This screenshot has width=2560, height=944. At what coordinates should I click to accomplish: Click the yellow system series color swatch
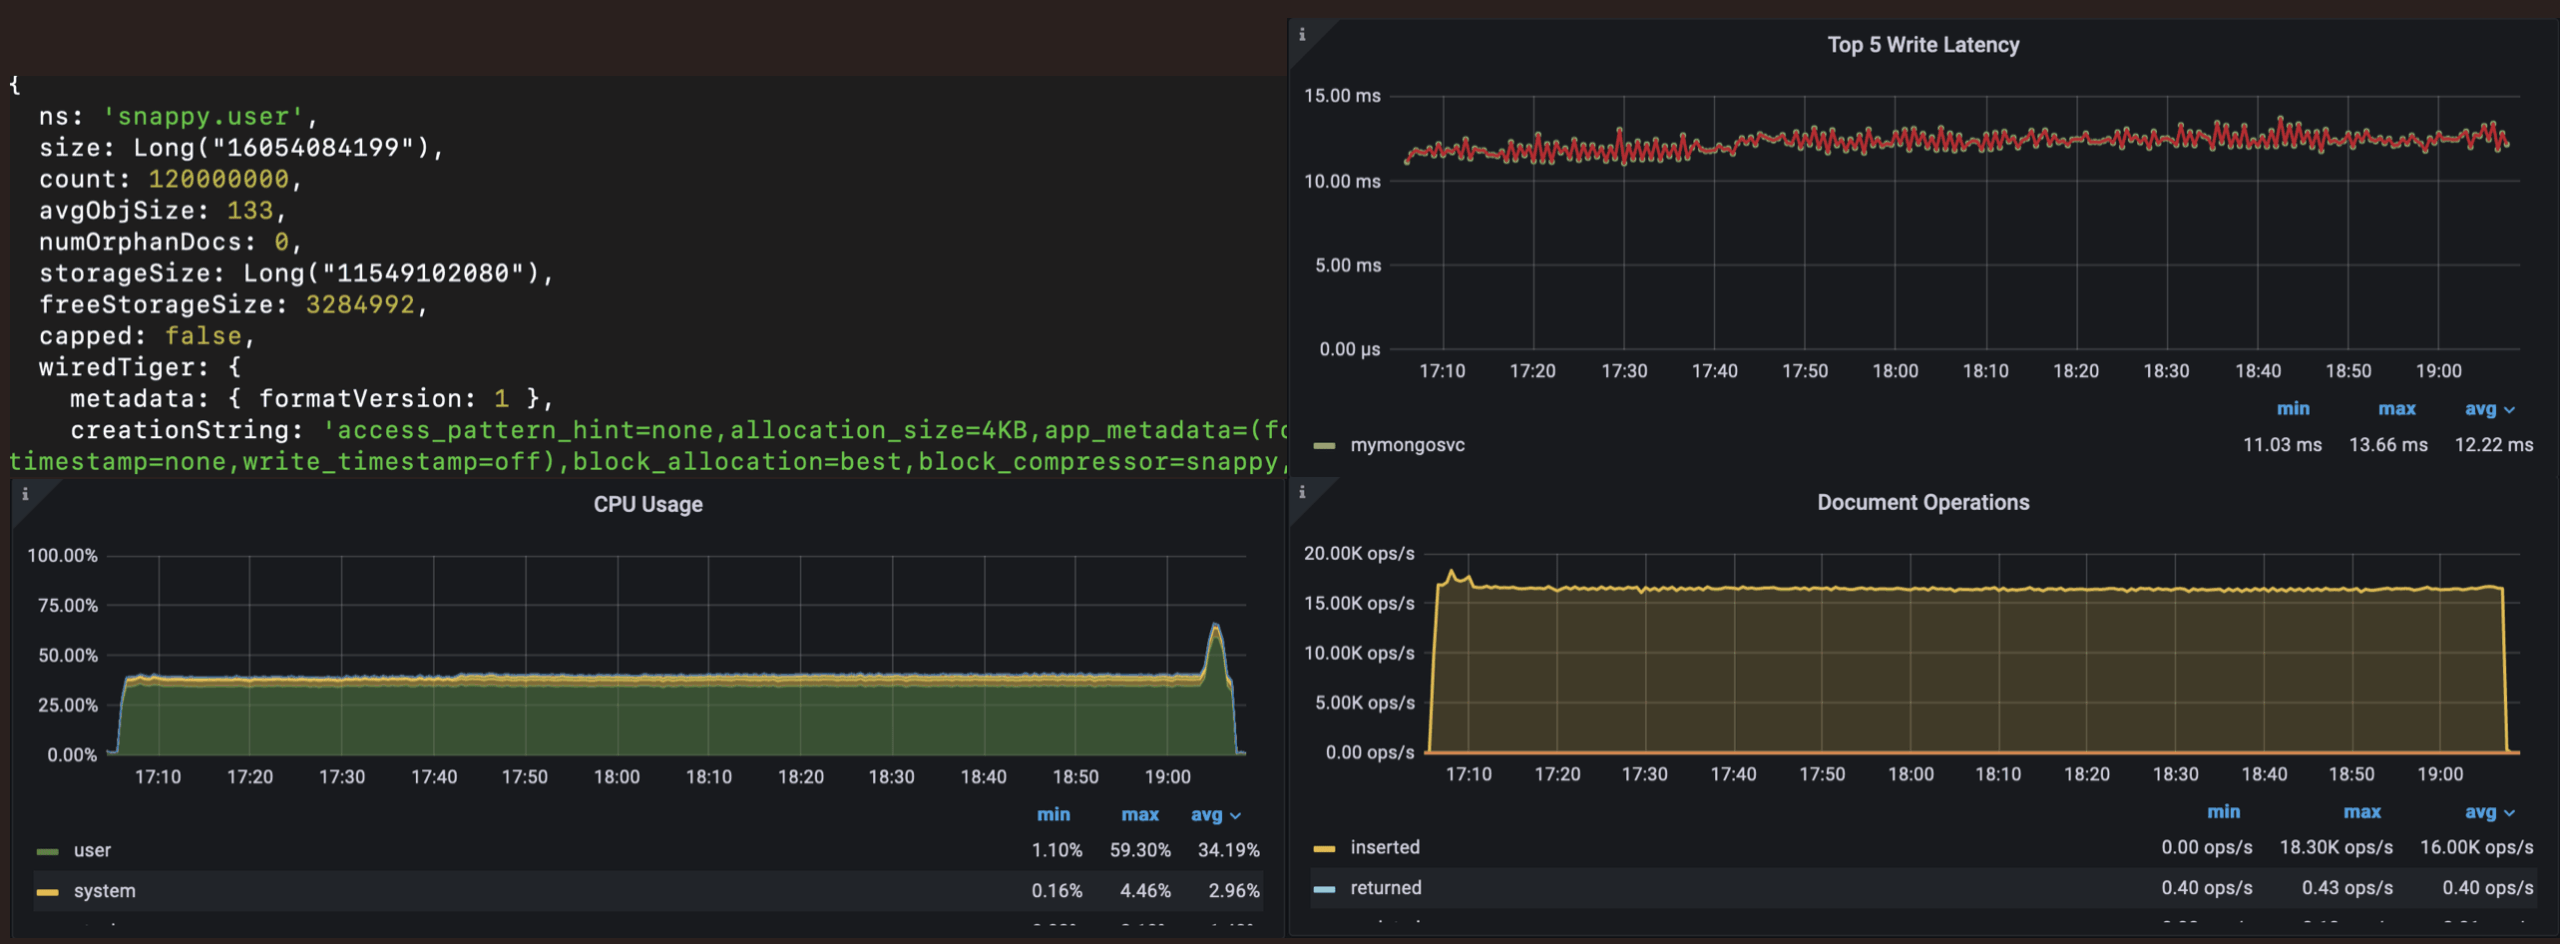[47, 892]
